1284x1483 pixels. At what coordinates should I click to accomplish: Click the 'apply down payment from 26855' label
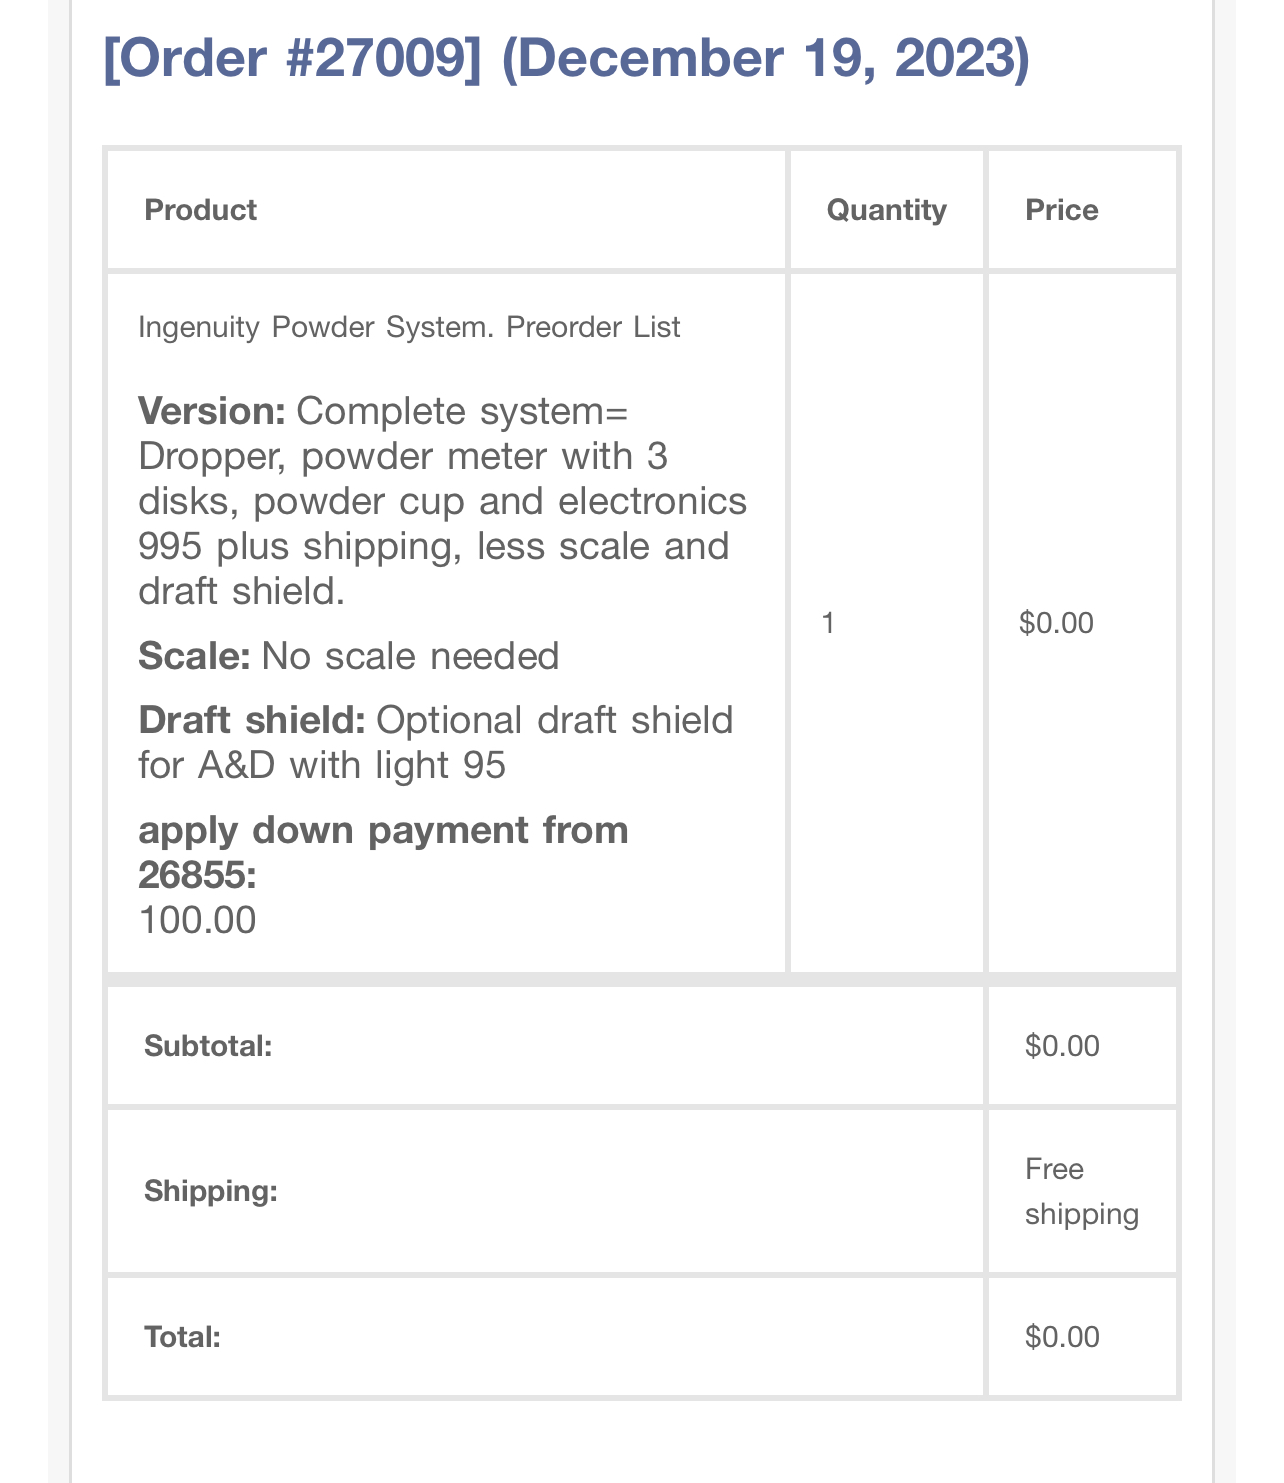[x=383, y=852]
